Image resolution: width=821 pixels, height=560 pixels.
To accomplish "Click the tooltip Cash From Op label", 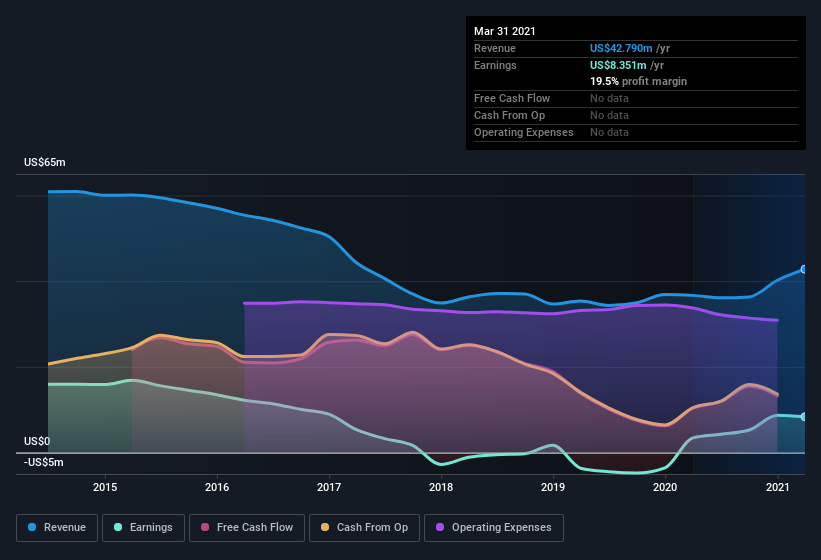I will click(x=509, y=115).
